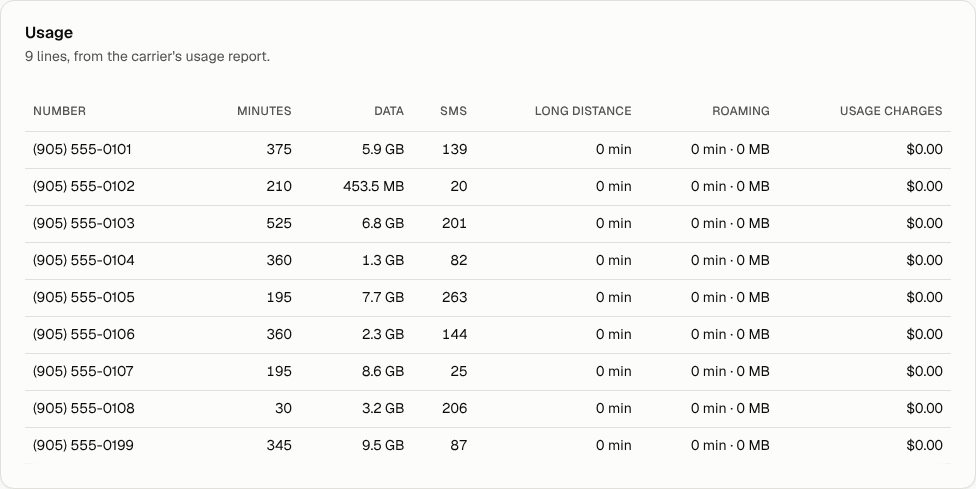Click the 263 SMS count cell
The width and height of the screenshot is (976, 489).
(x=454, y=297)
